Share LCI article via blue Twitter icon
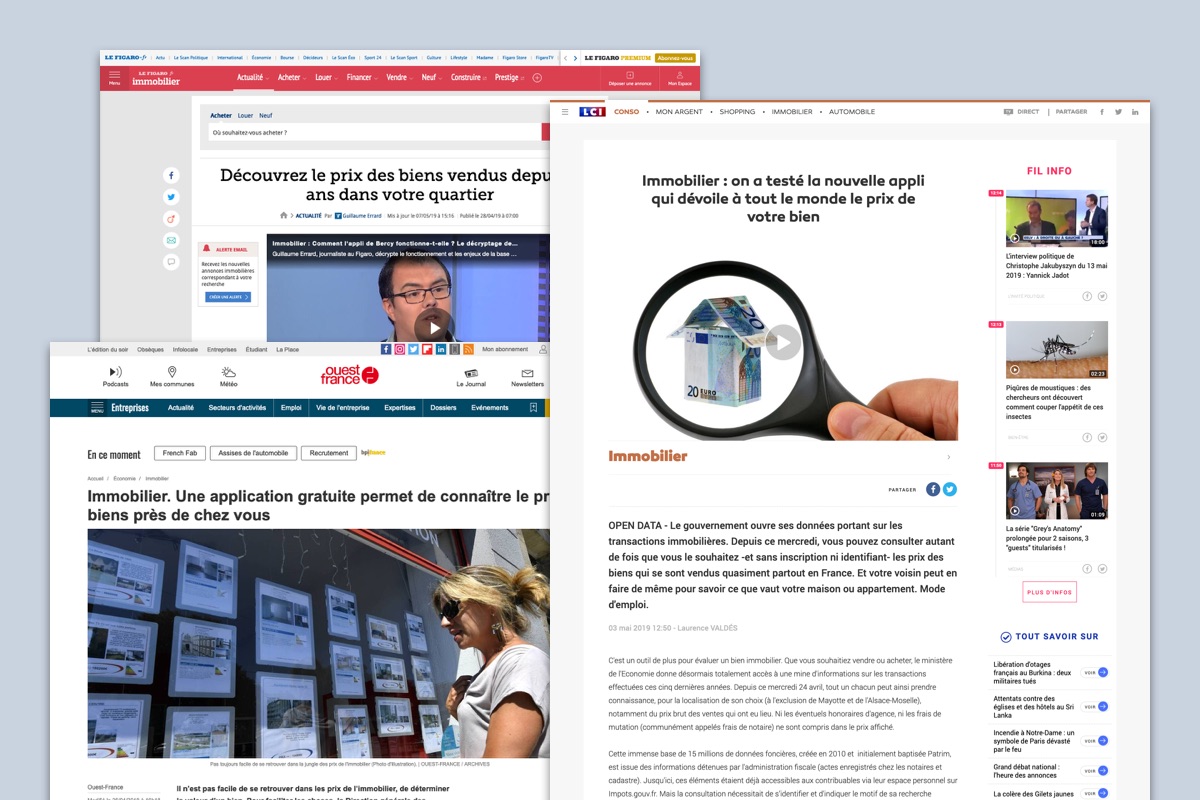Image resolution: width=1200 pixels, height=800 pixels. coord(949,489)
